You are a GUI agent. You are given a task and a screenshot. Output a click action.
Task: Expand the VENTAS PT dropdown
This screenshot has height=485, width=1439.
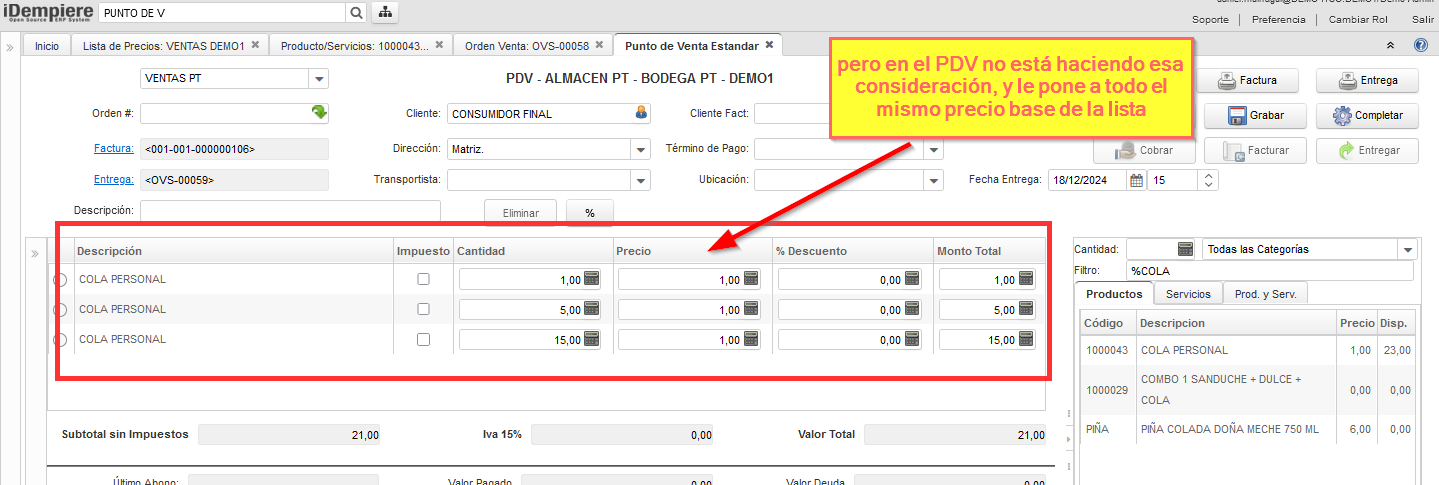click(x=318, y=79)
